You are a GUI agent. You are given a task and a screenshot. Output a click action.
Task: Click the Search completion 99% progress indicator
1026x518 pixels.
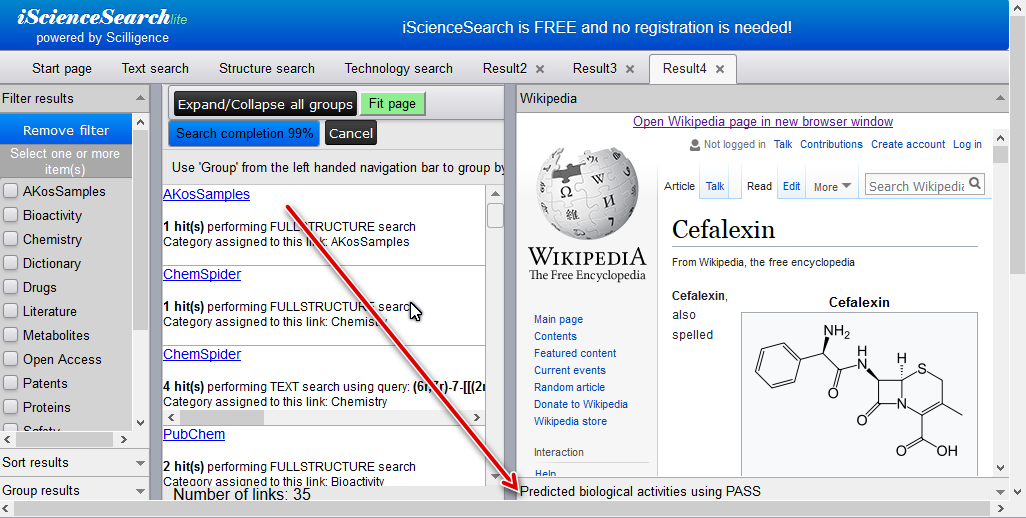pyautogui.click(x=245, y=133)
